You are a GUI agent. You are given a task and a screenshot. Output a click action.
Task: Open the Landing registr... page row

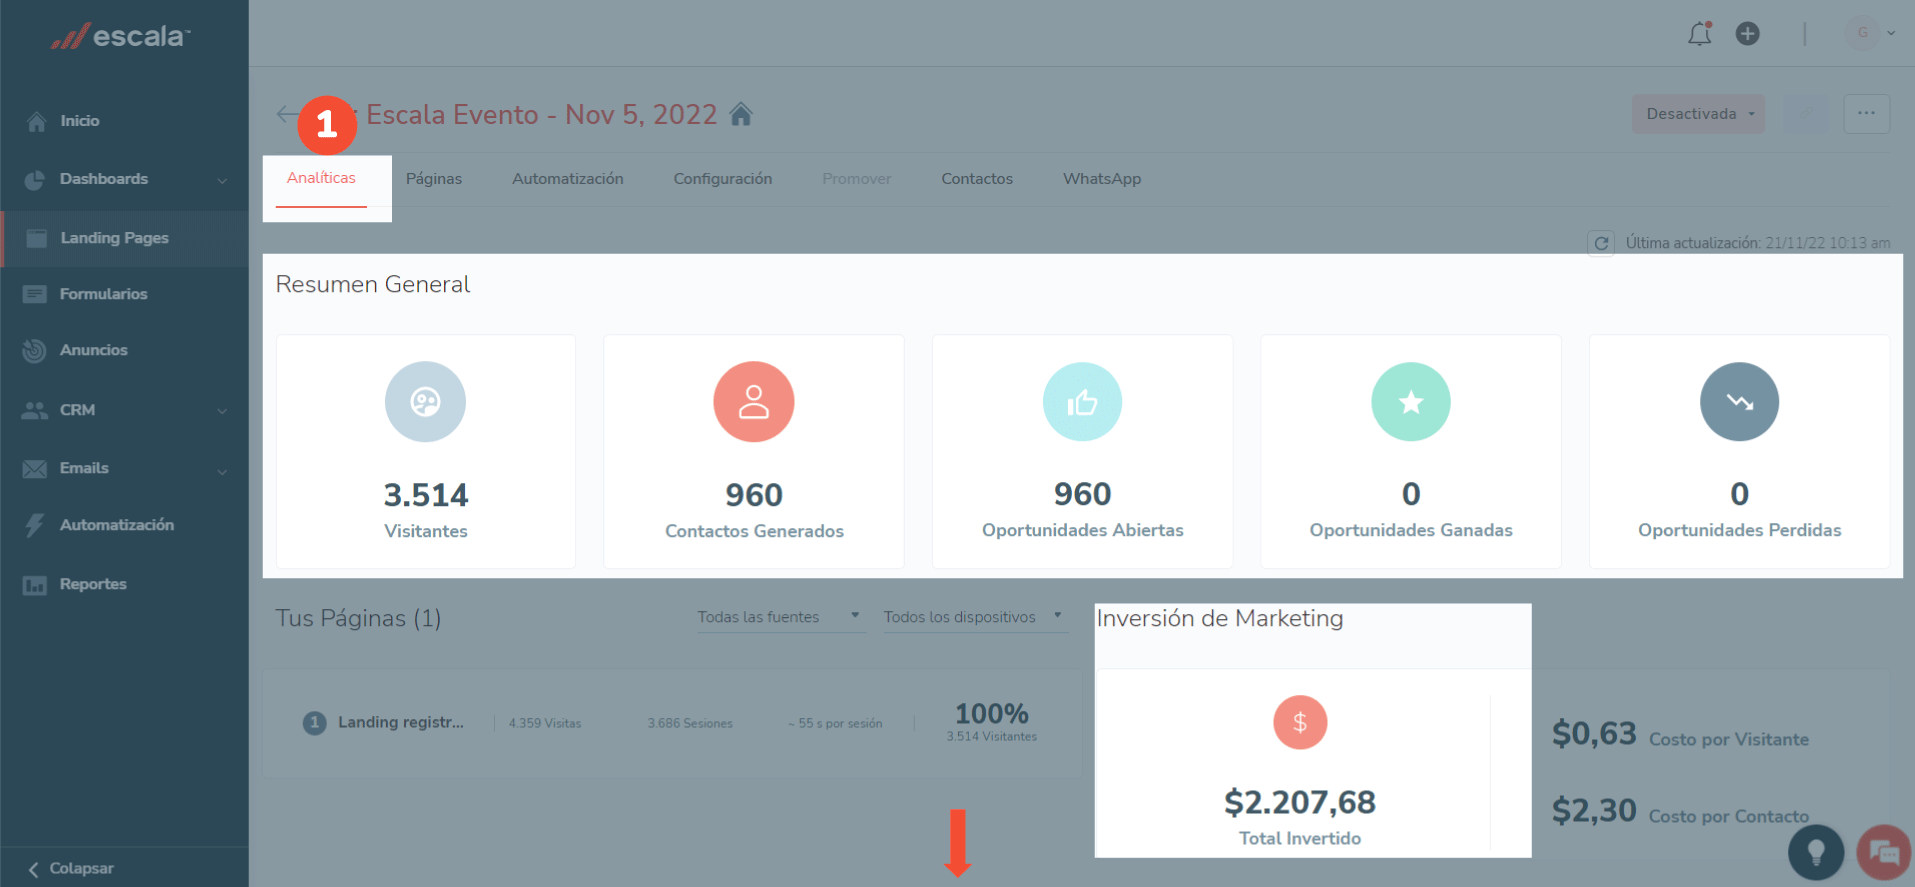click(x=672, y=723)
